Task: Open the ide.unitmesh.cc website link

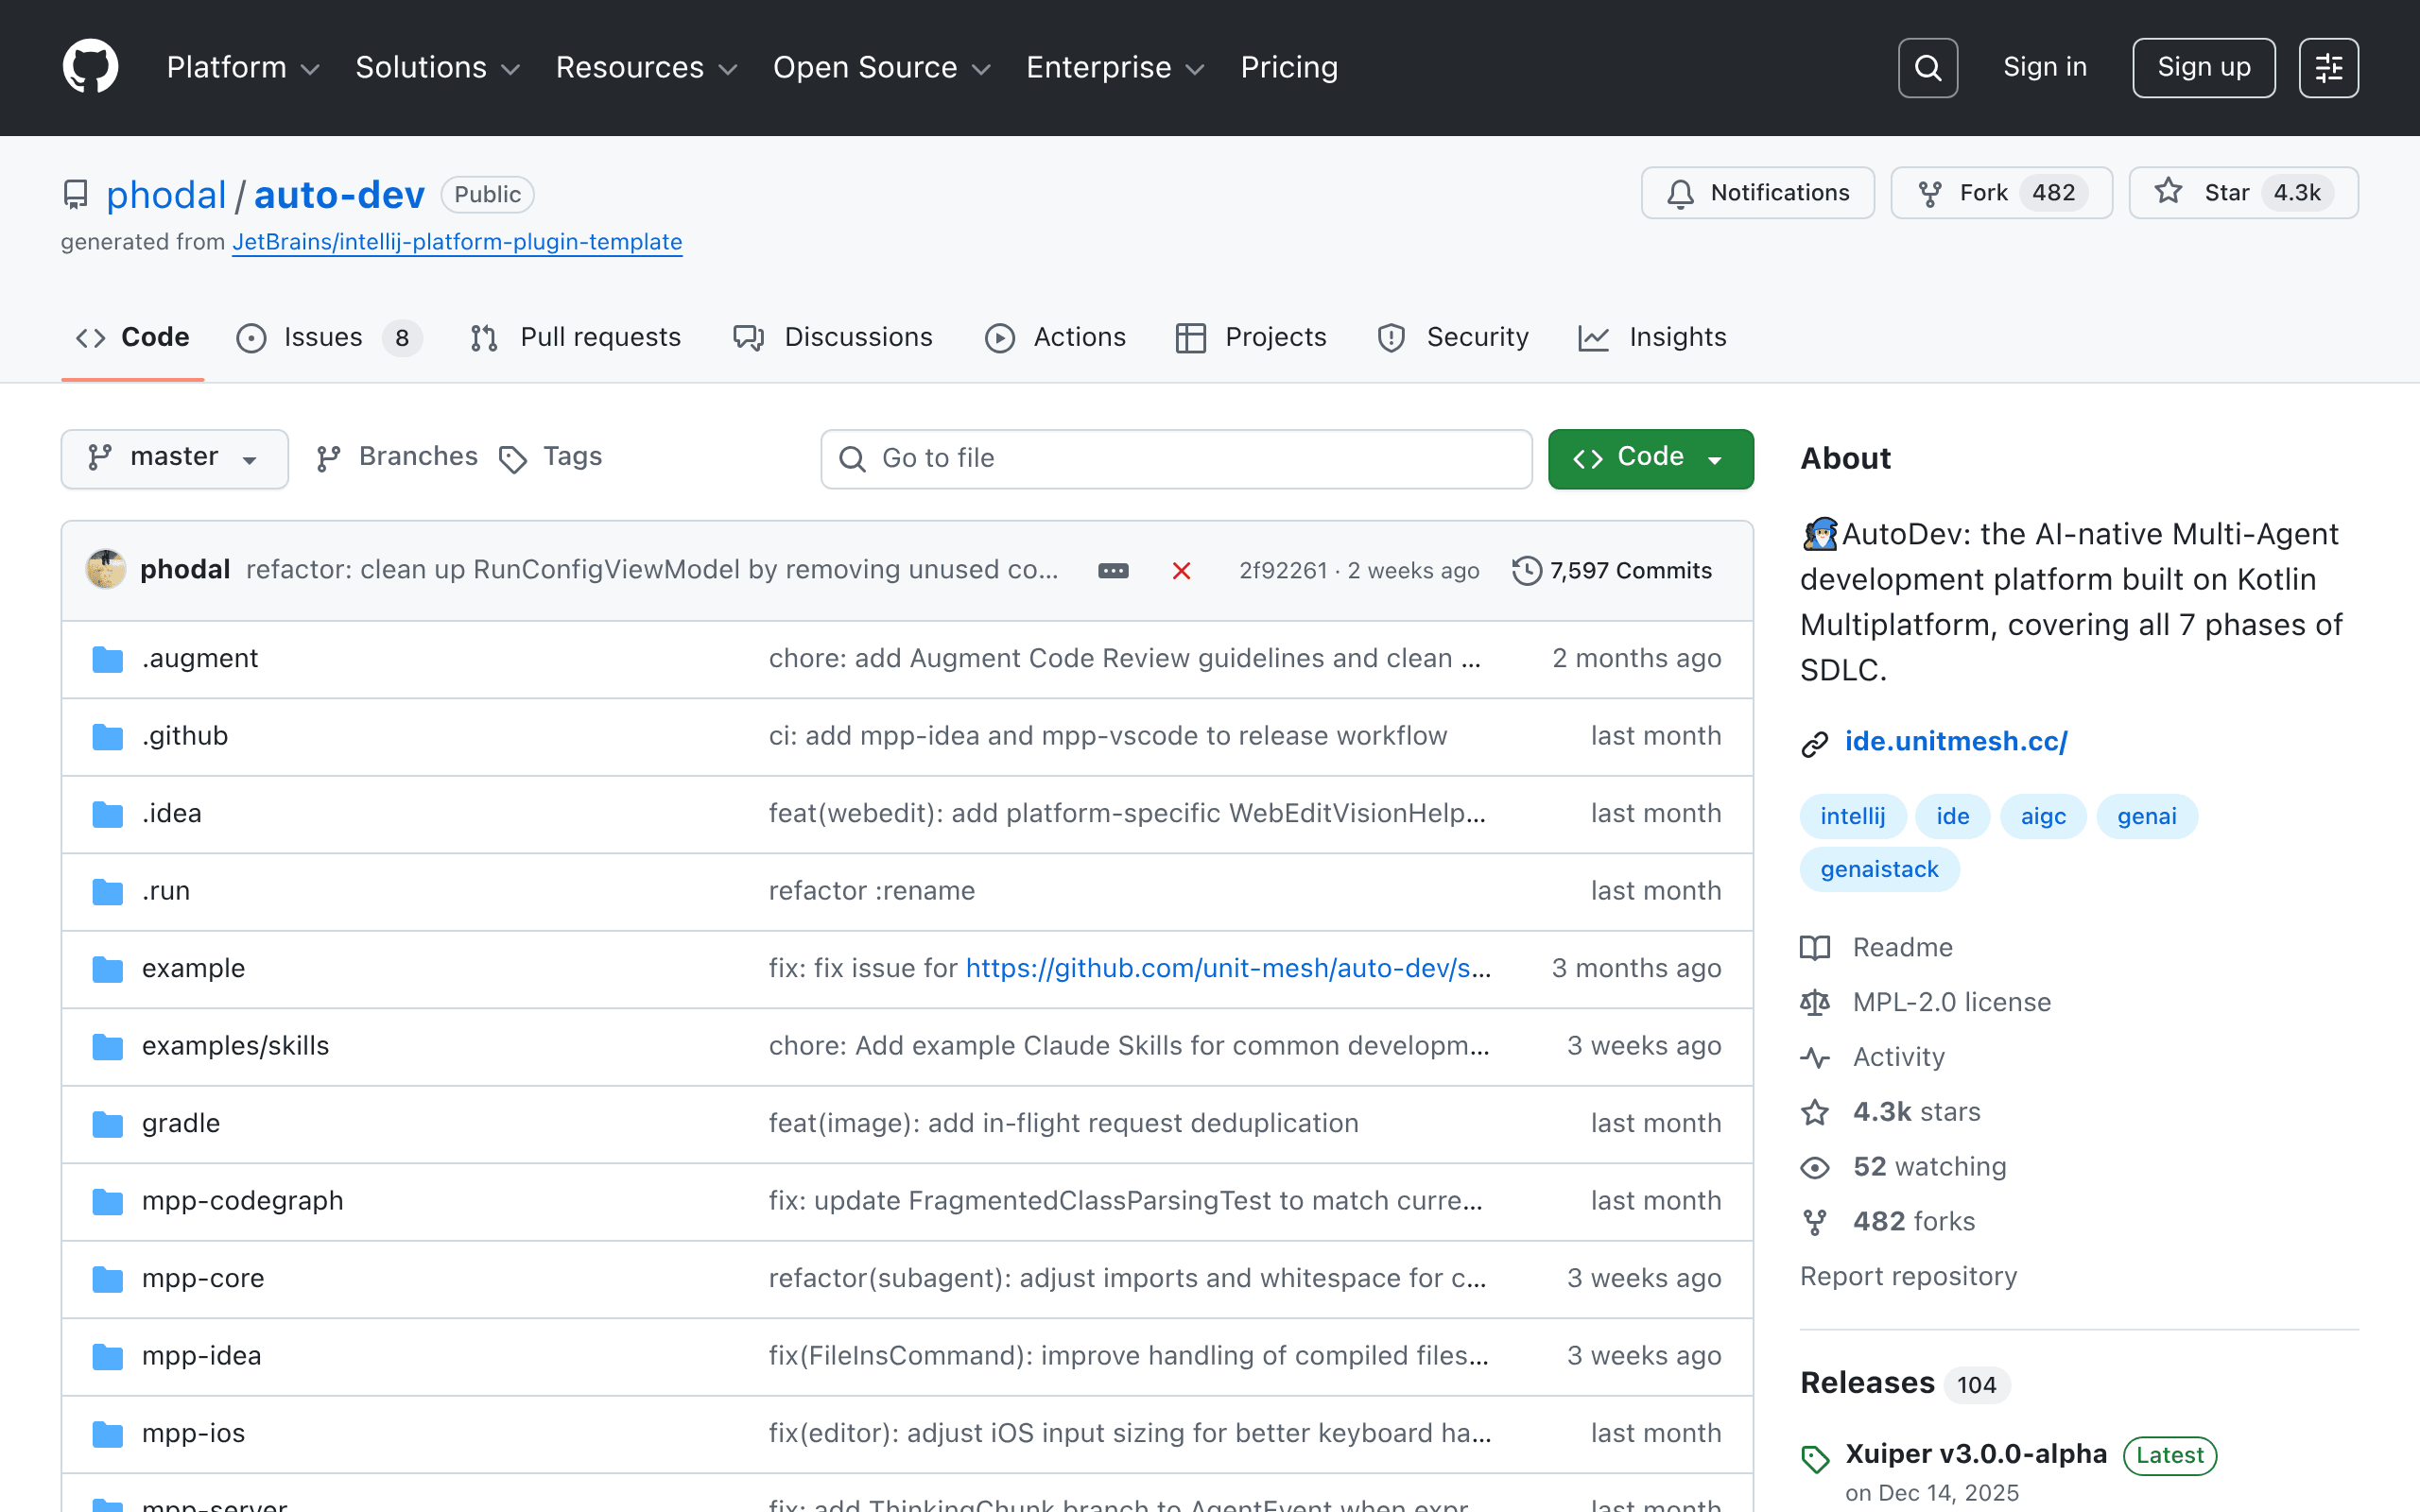Action: tap(1956, 741)
